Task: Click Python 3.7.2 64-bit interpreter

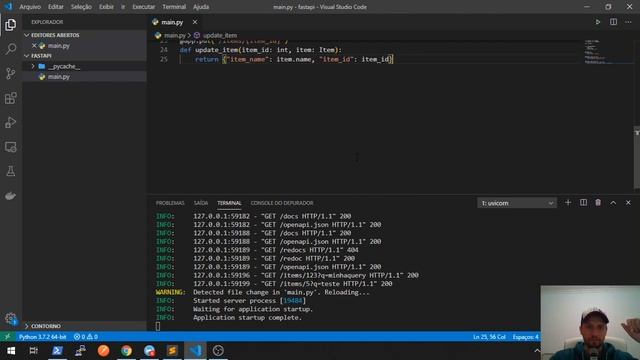Action: 42,337
